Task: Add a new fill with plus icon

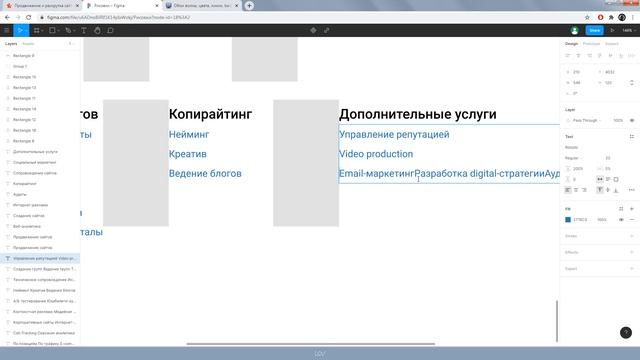Action: click(x=631, y=209)
